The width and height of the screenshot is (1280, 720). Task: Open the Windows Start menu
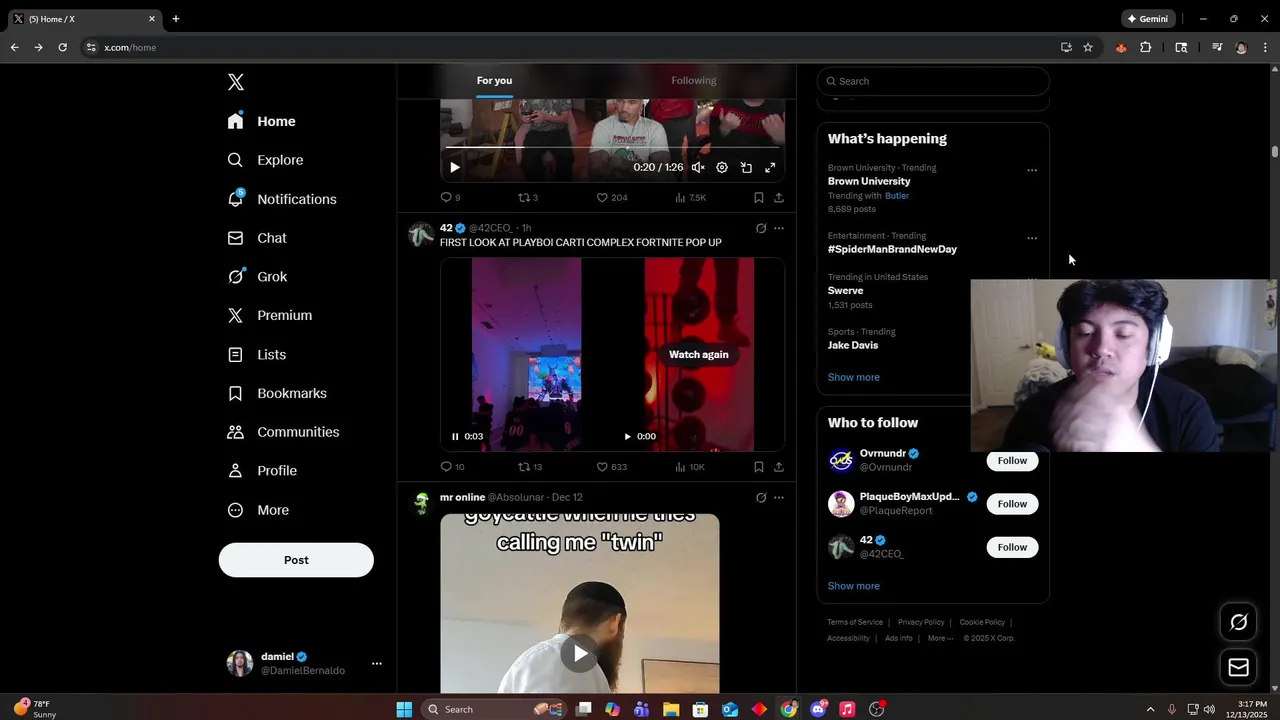(x=404, y=709)
